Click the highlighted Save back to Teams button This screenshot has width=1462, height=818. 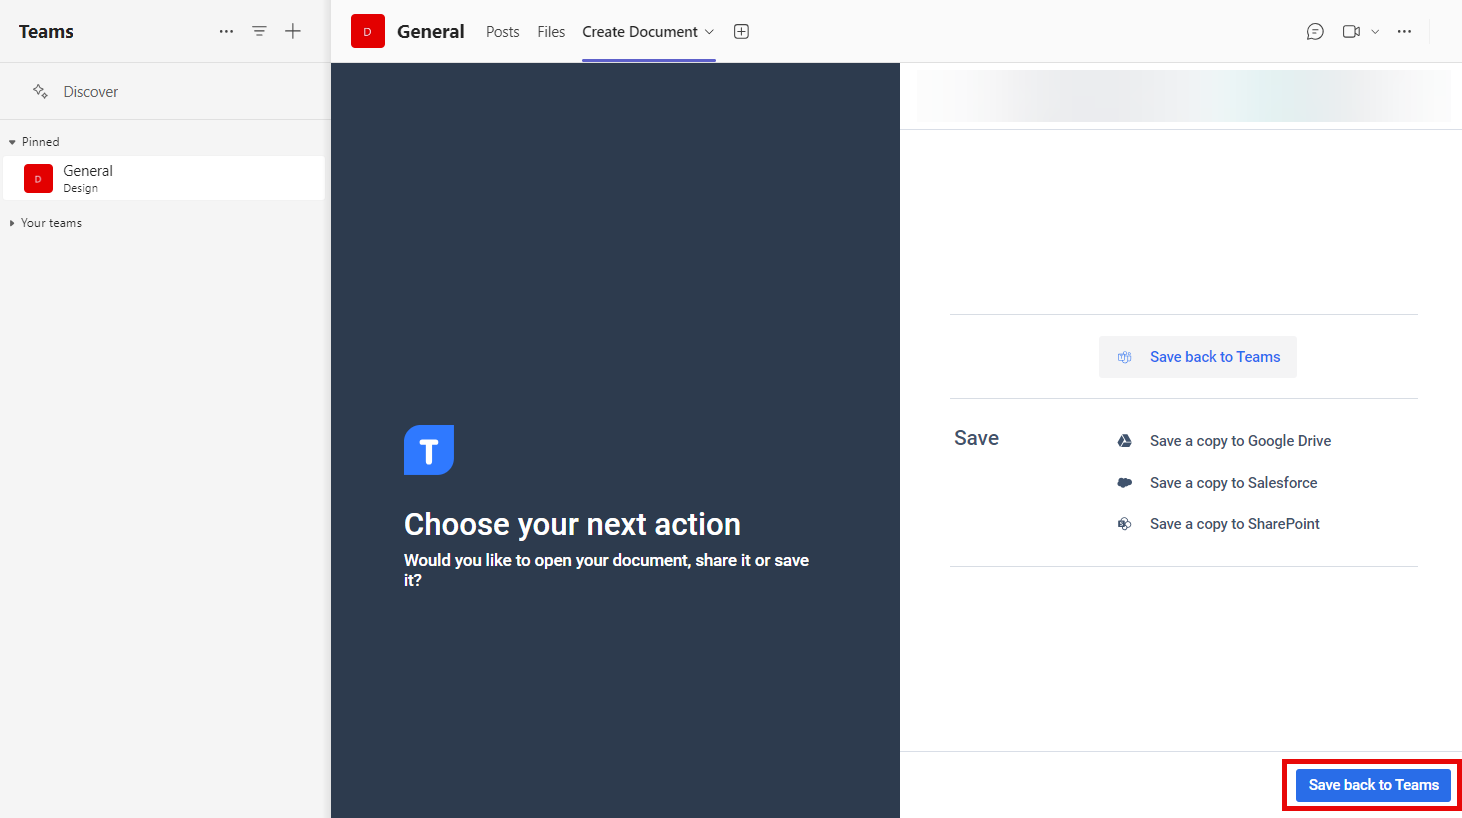click(1372, 785)
